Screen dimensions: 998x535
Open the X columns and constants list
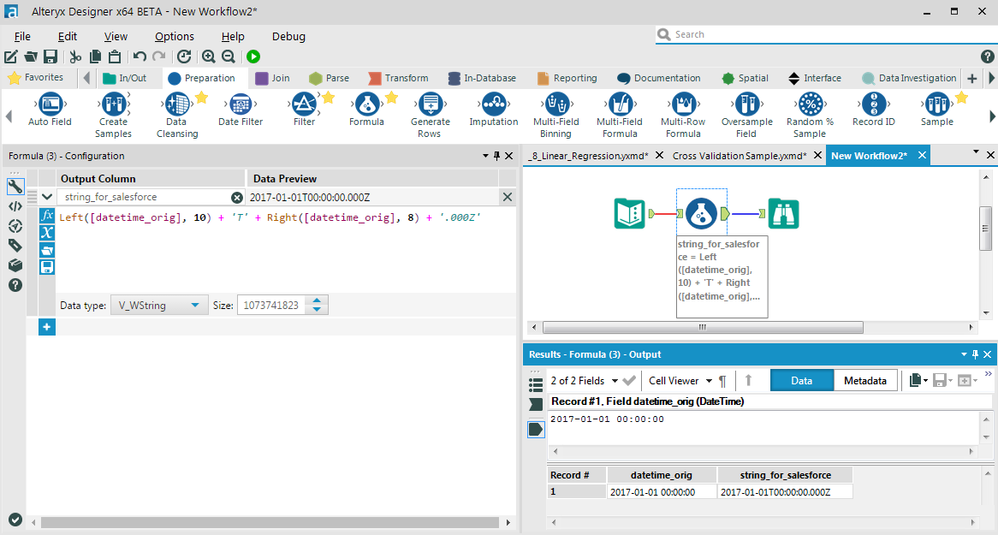click(x=47, y=232)
